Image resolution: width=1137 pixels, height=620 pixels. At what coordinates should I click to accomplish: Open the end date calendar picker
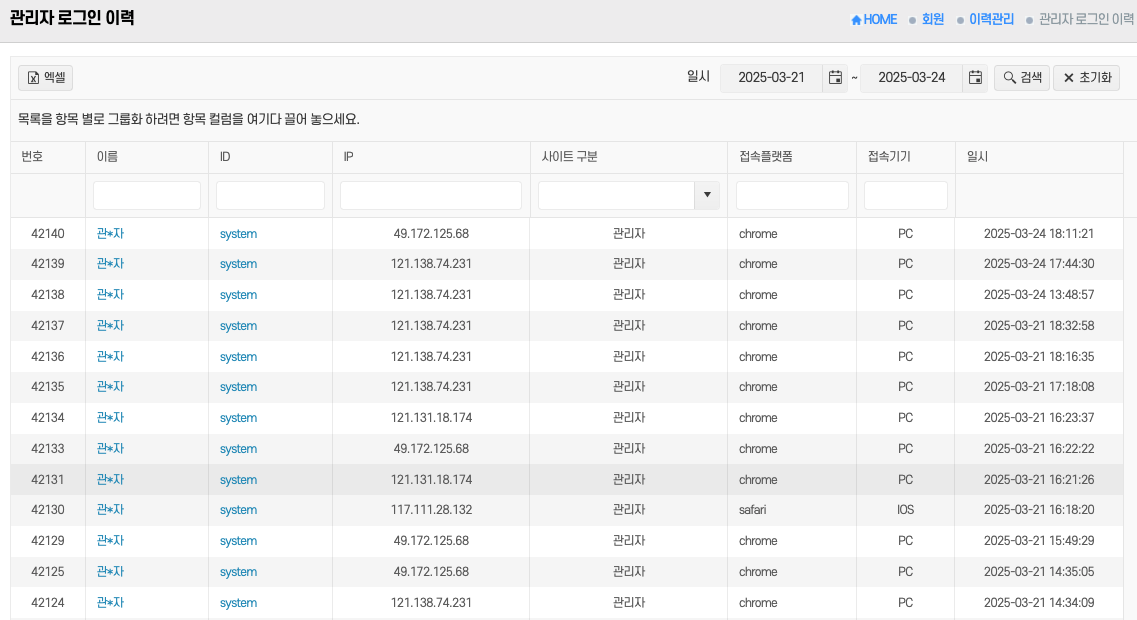click(975, 78)
